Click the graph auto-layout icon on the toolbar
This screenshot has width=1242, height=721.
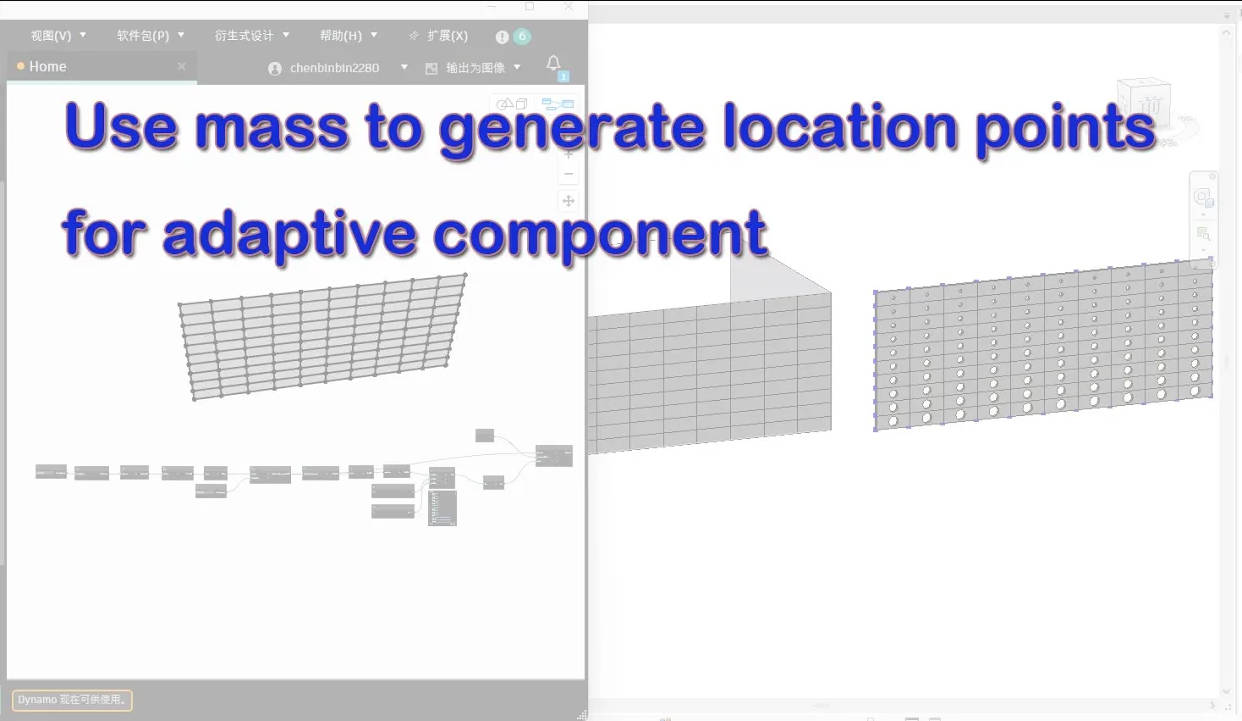click(x=556, y=103)
